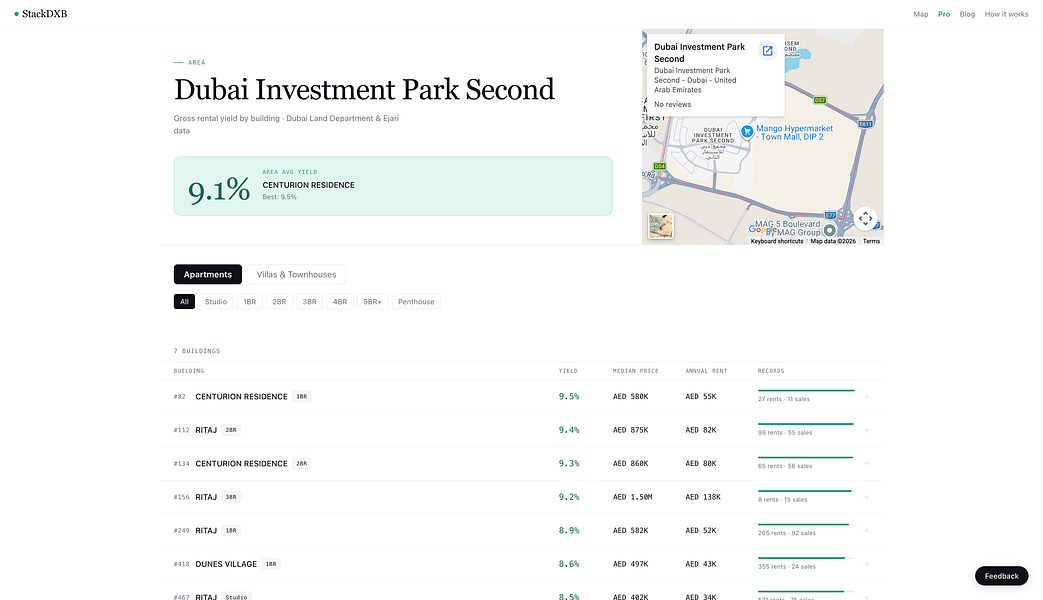Viewport: 1043px width, 600px height.
Task: Click the Feedback button
Action: [x=1001, y=576]
